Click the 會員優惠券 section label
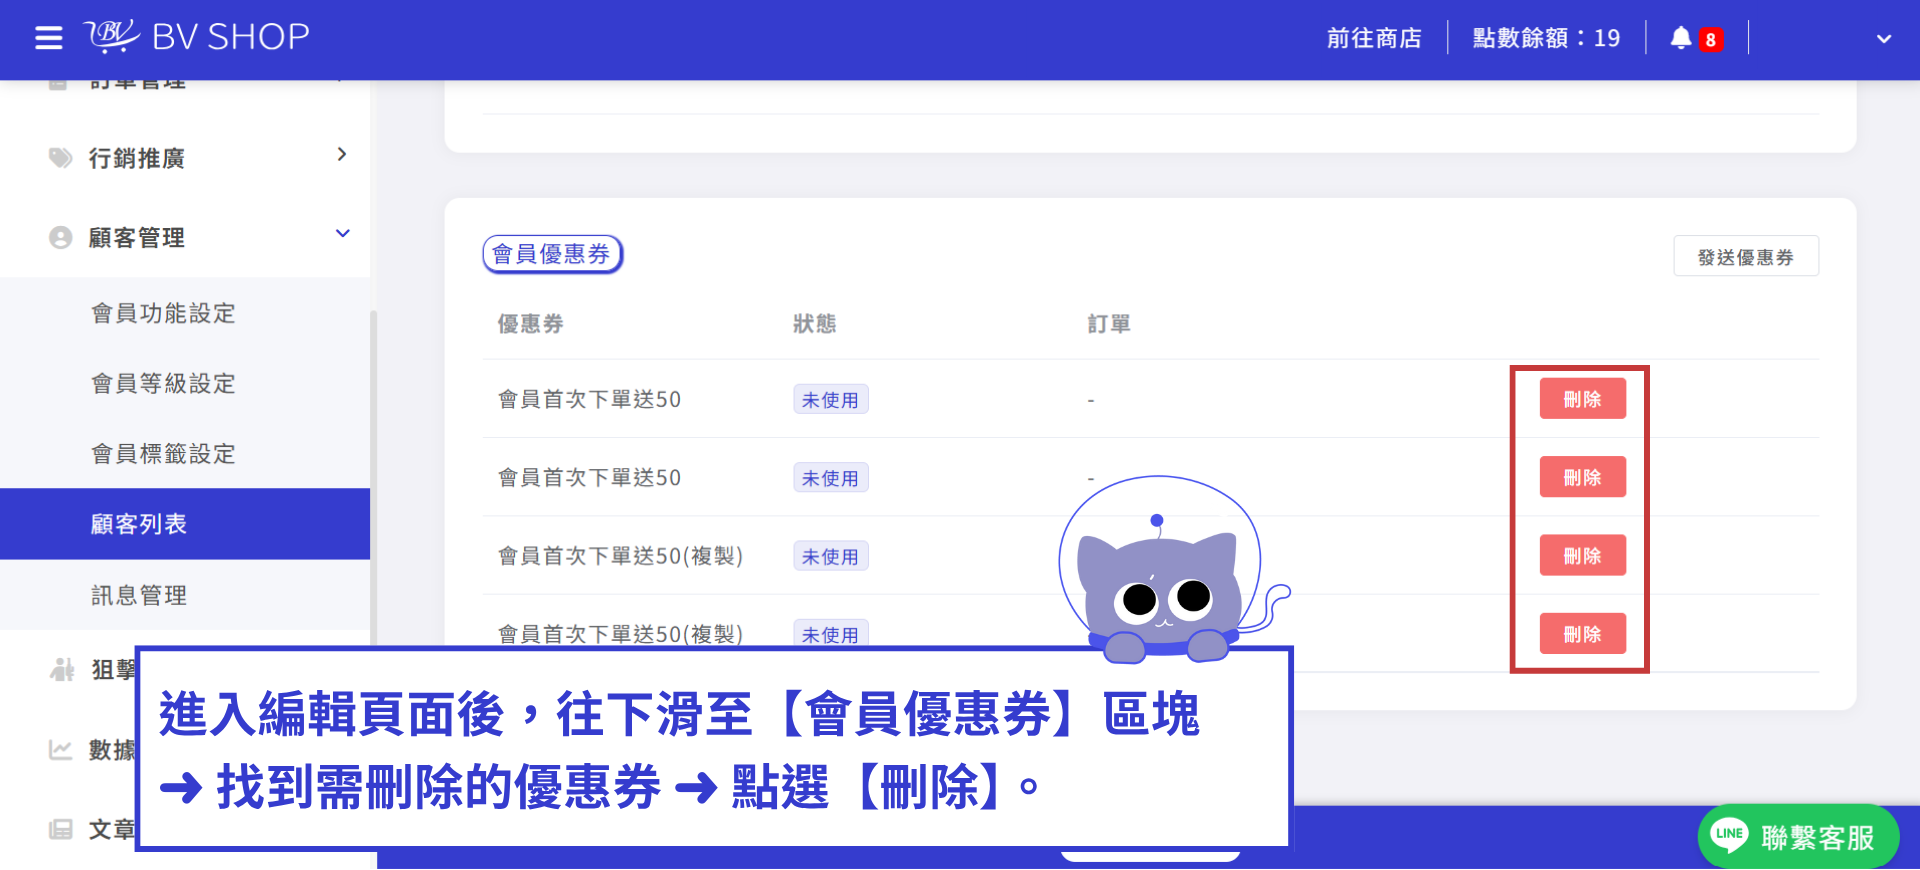1920x870 pixels. click(x=552, y=254)
